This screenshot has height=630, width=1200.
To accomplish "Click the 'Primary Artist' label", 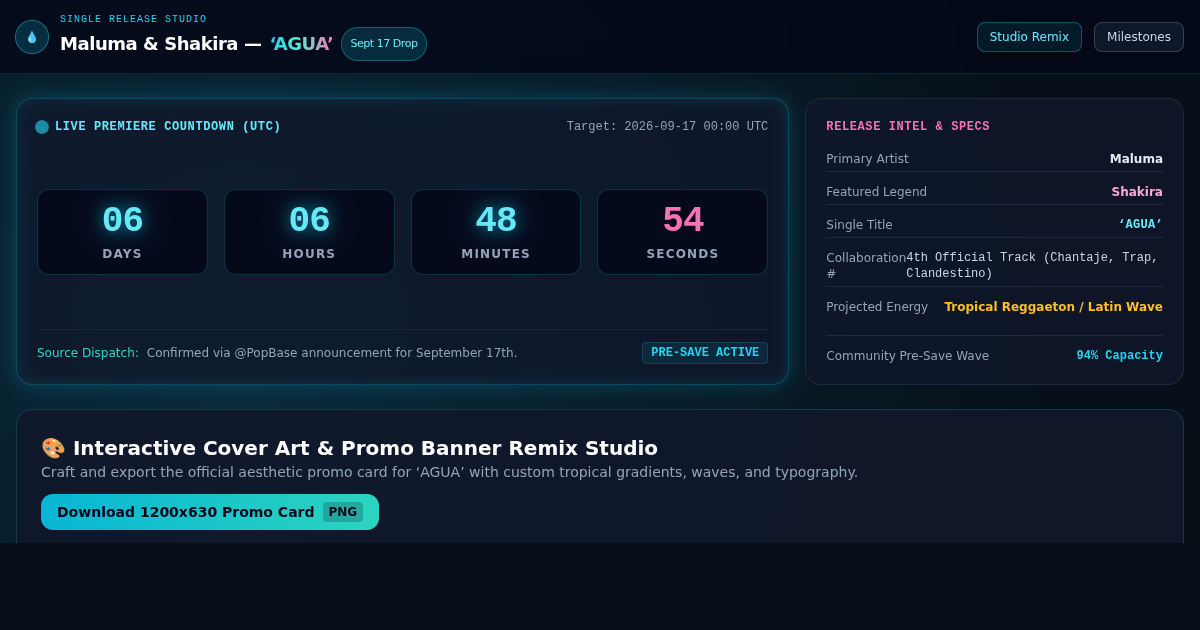I will coord(867,159).
